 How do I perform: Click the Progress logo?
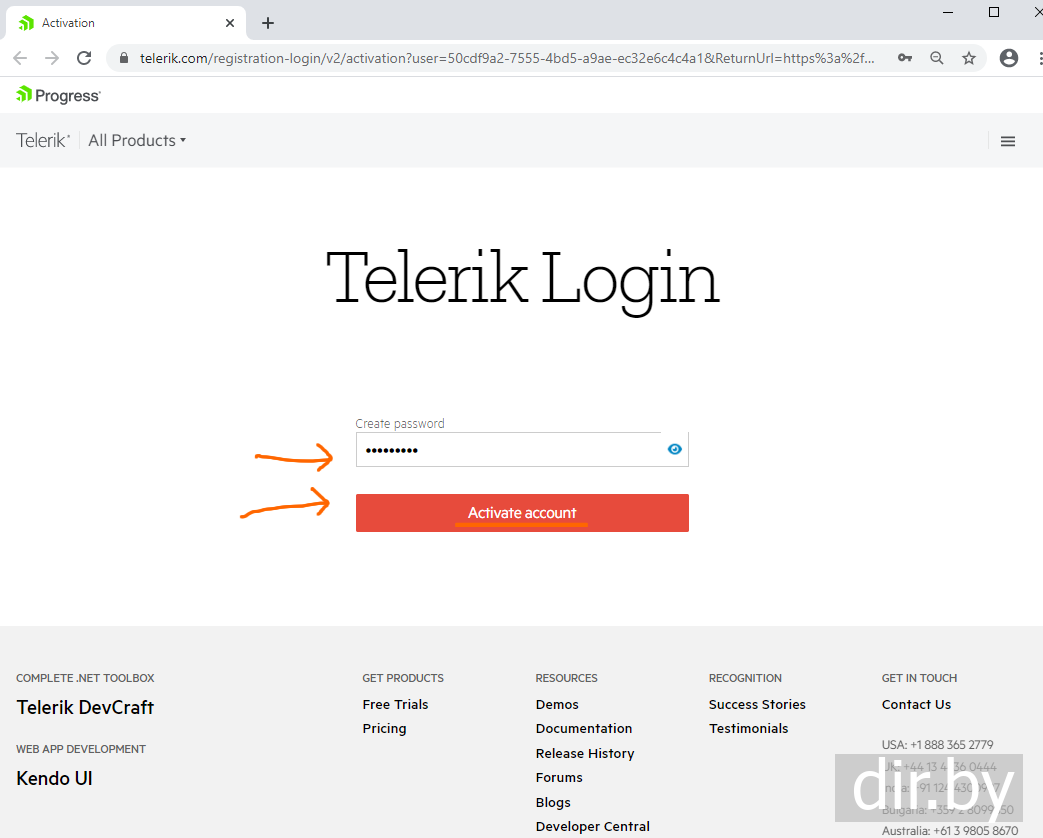[59, 95]
